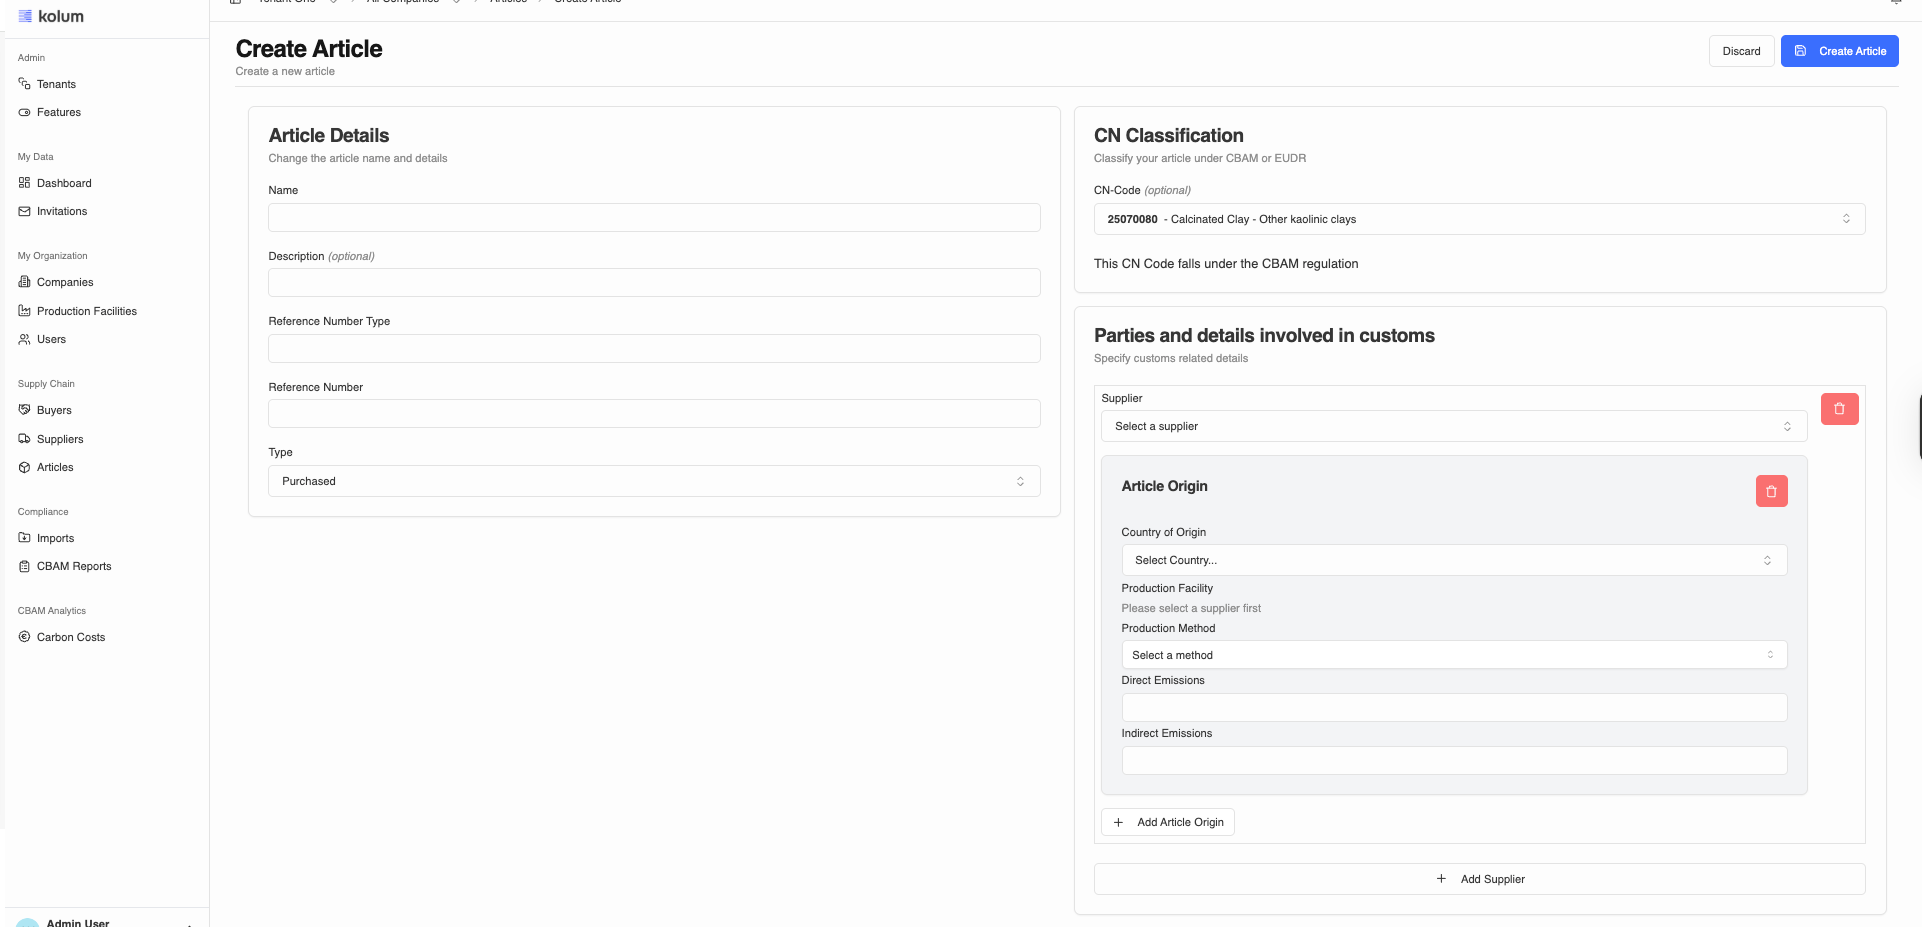
Task: Open the Select Country dropdown
Action: click(1453, 560)
